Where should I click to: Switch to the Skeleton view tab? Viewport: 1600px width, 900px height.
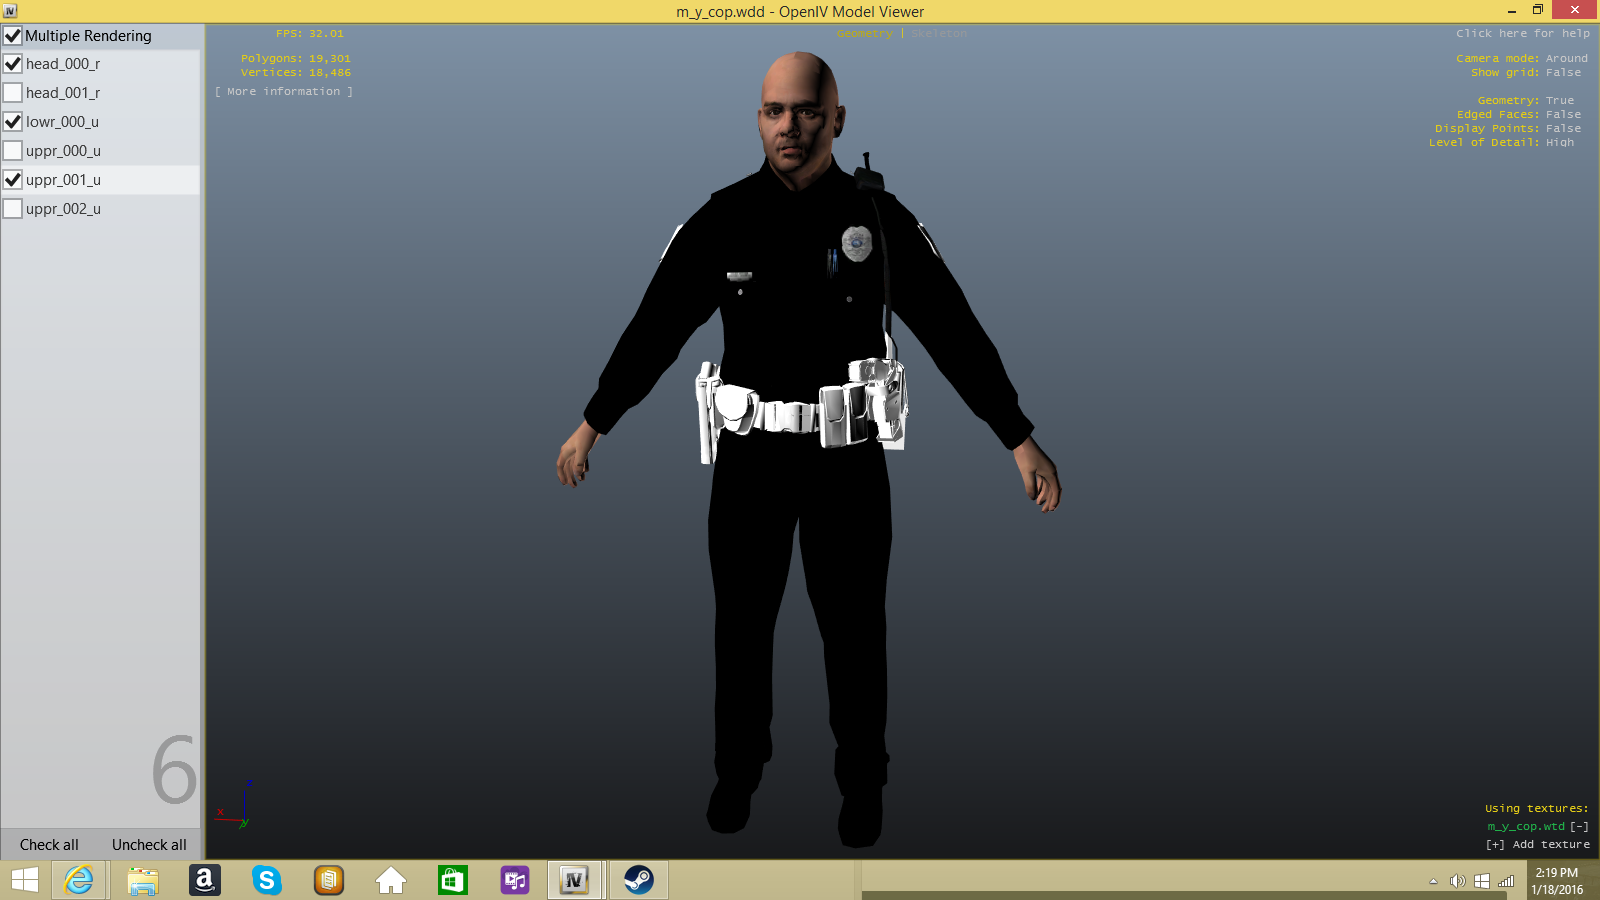pos(939,34)
